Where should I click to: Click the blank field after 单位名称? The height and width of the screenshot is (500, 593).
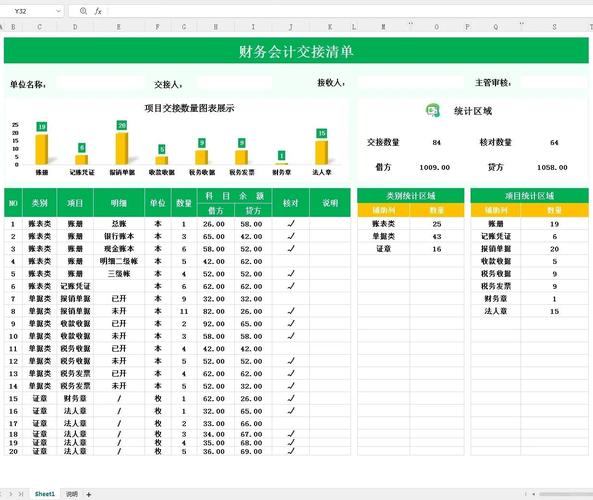pyautogui.click(x=100, y=83)
